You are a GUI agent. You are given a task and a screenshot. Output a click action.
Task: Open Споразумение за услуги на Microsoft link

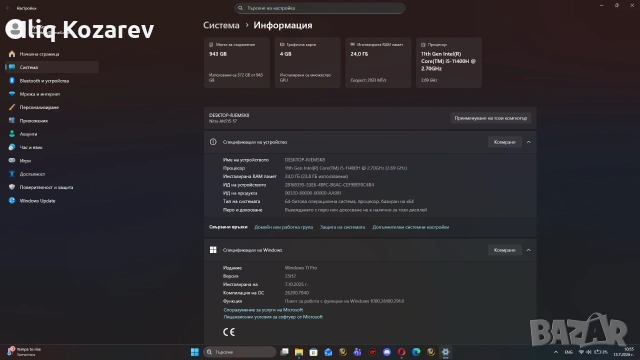pos(263,310)
